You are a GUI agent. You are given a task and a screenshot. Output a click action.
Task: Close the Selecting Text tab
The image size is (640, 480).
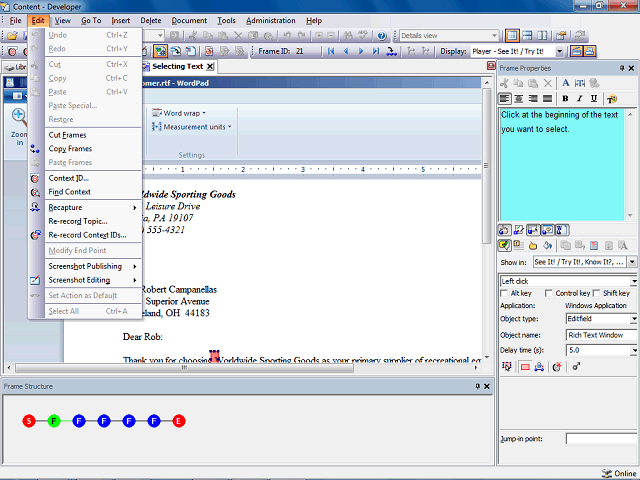coord(210,67)
